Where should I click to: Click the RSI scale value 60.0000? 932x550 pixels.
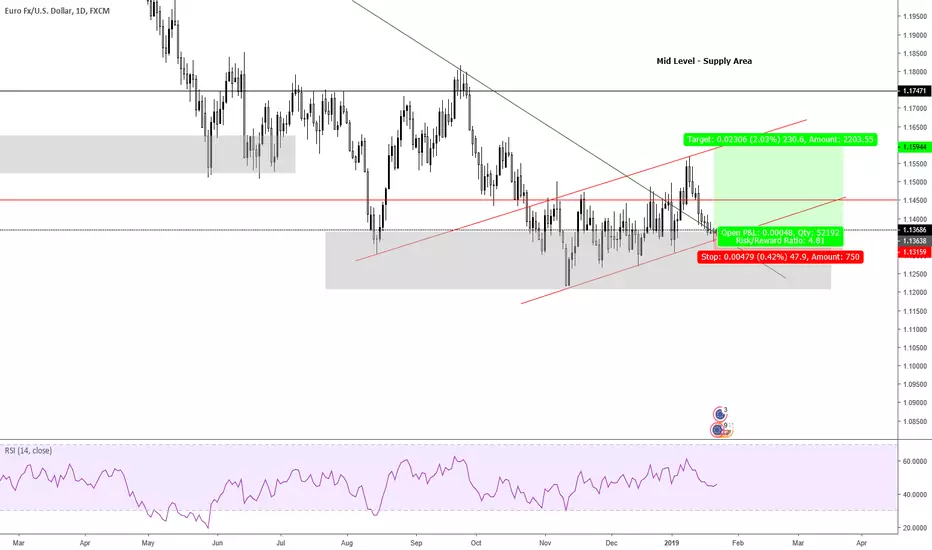coord(915,461)
